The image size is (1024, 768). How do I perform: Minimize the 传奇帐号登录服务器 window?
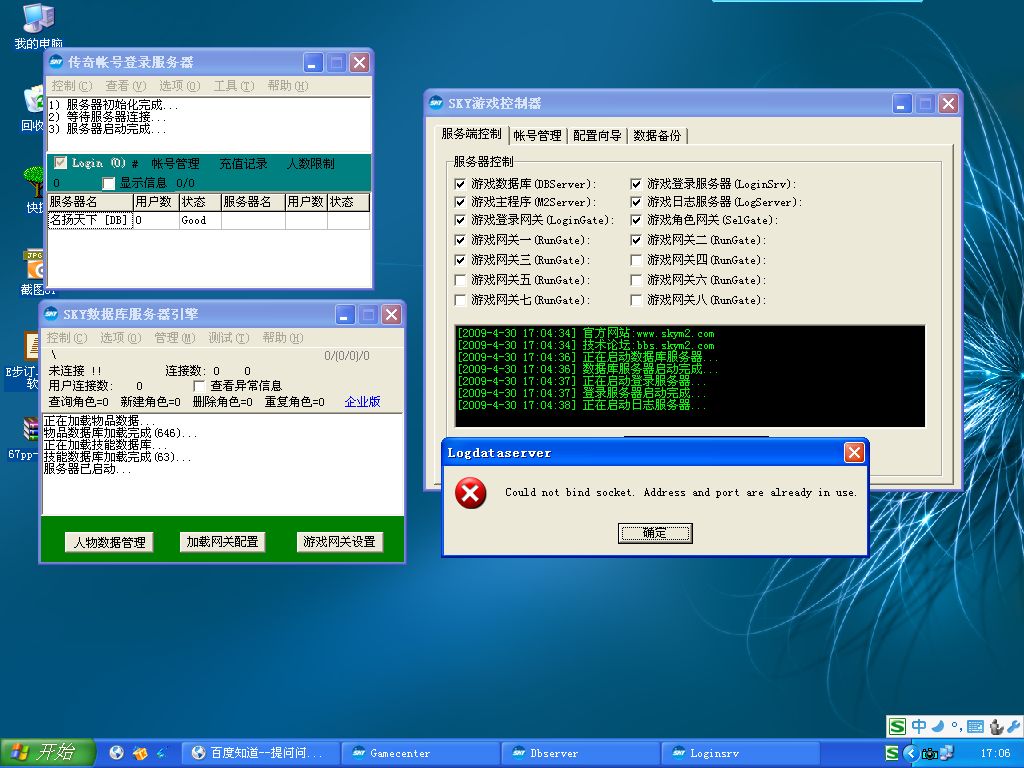coord(313,63)
